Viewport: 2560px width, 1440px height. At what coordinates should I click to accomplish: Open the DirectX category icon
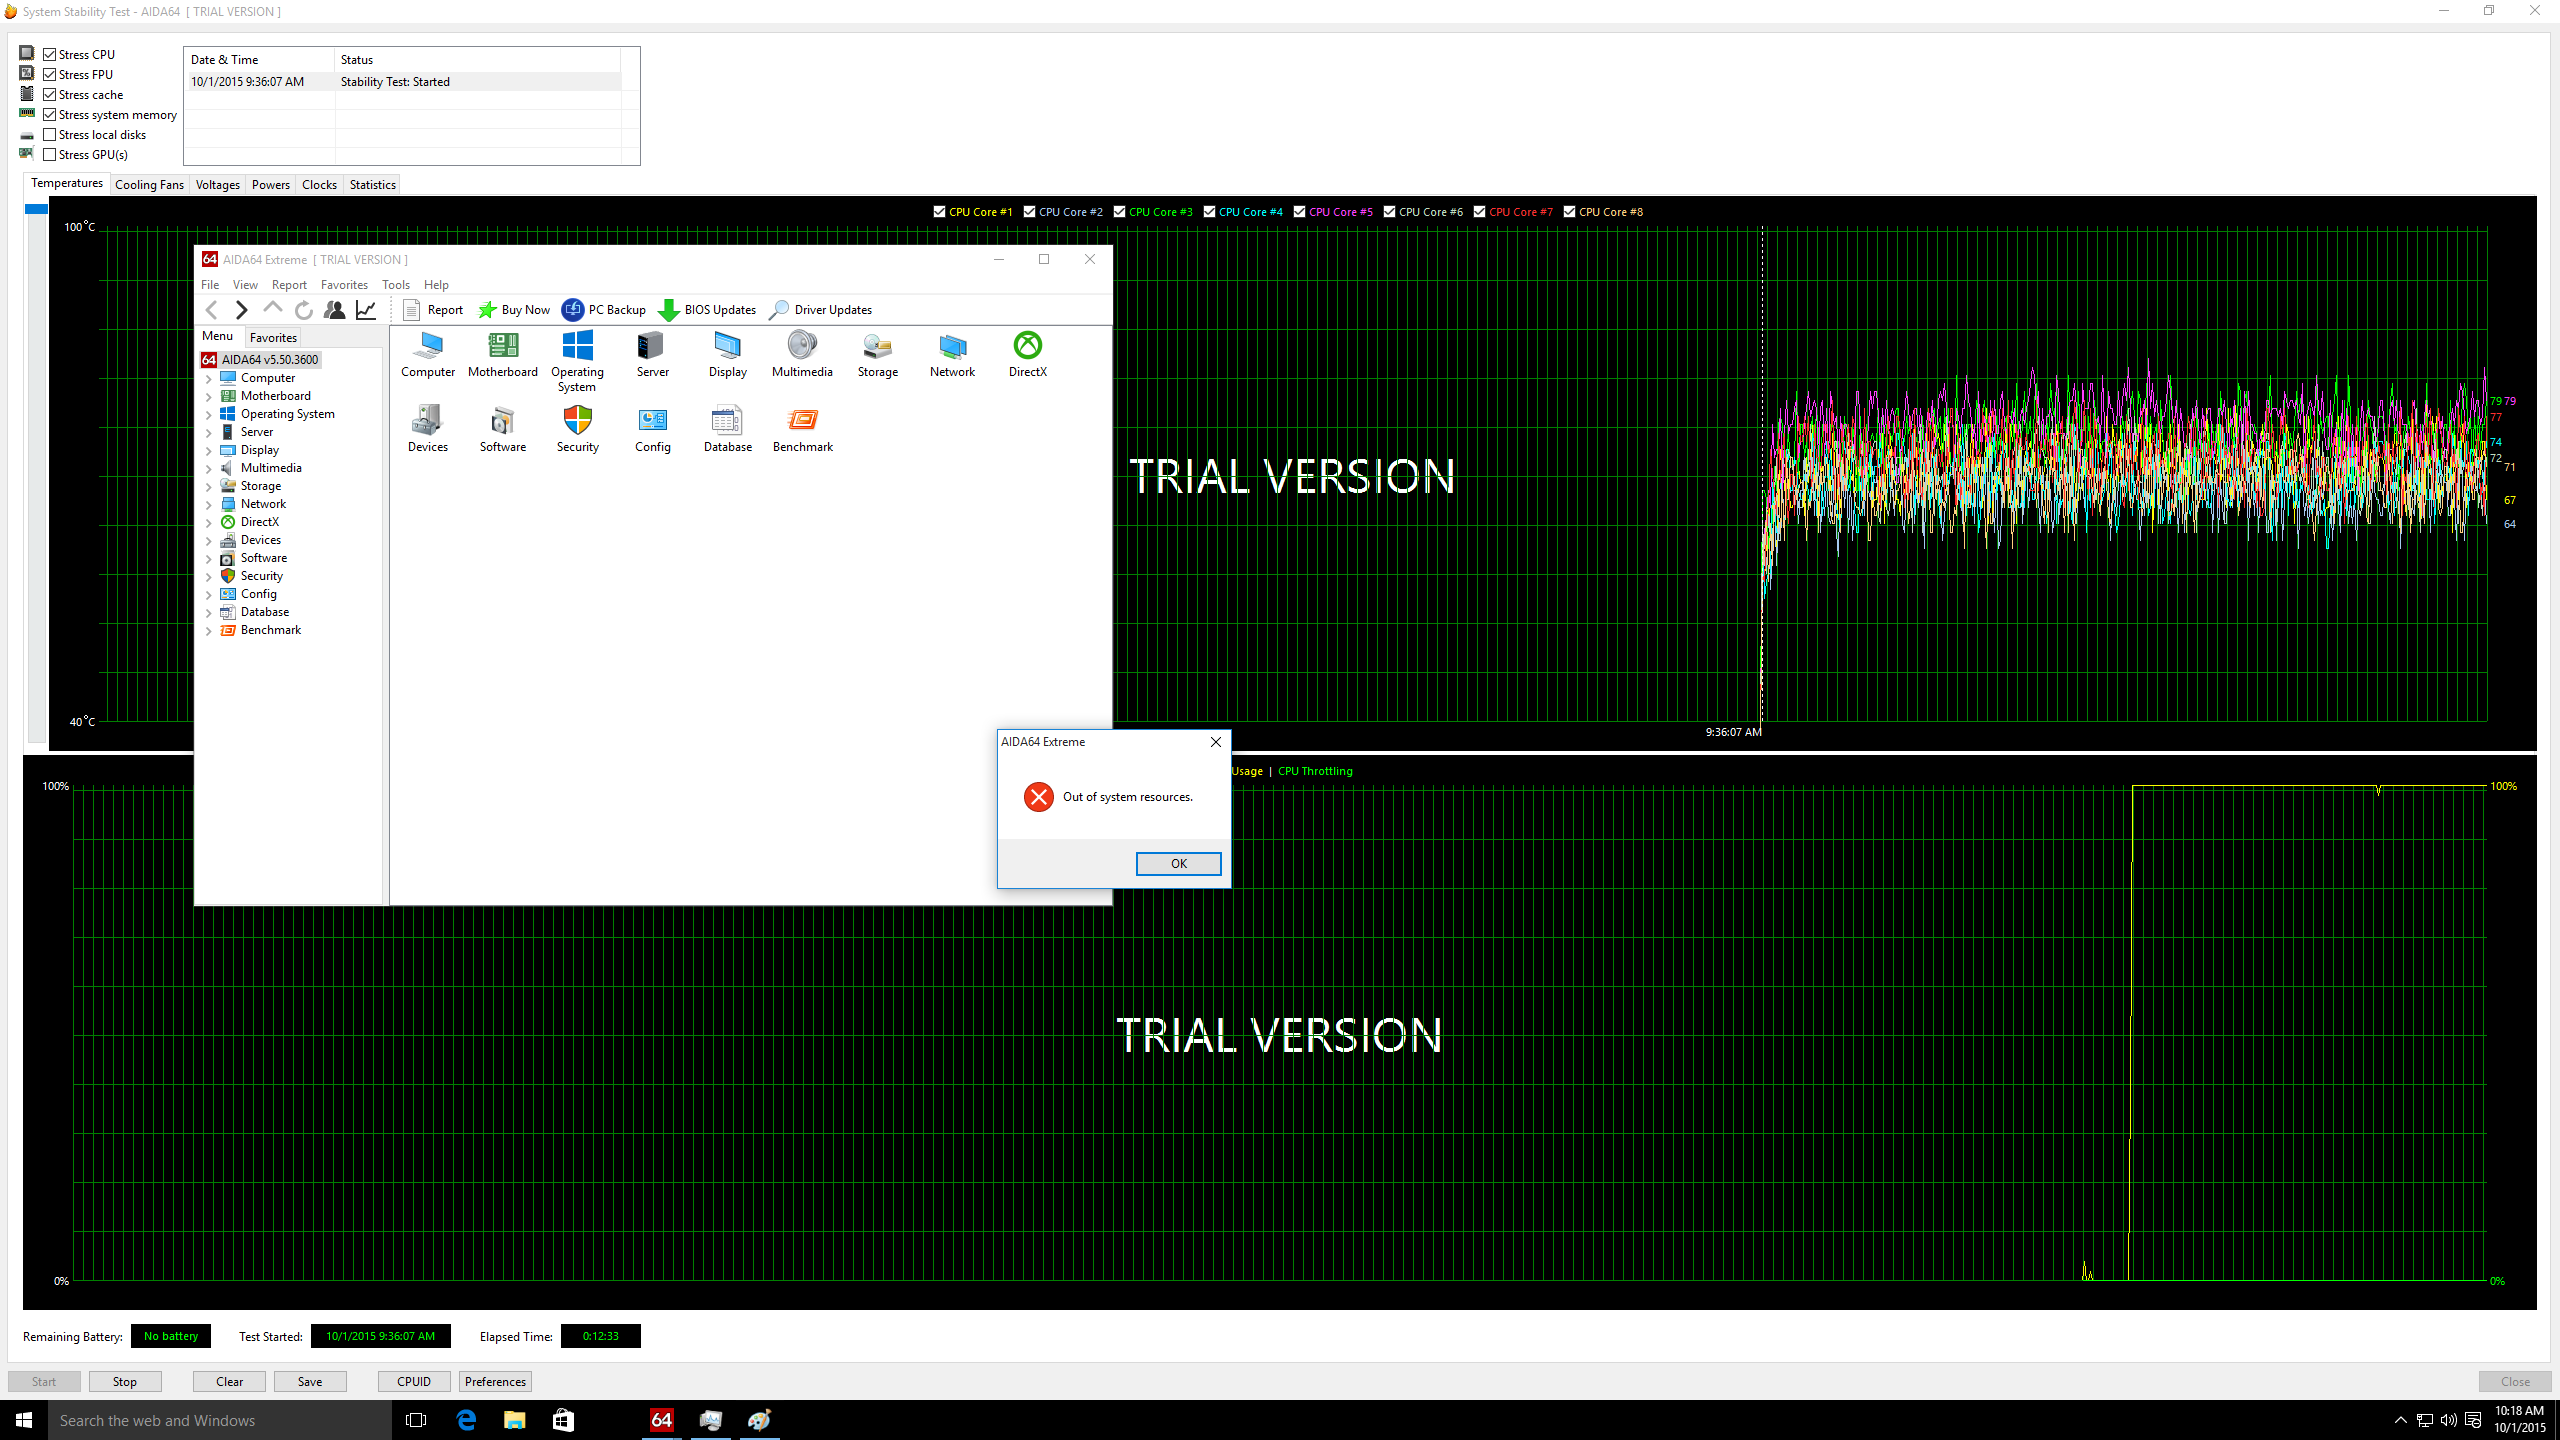point(1027,355)
